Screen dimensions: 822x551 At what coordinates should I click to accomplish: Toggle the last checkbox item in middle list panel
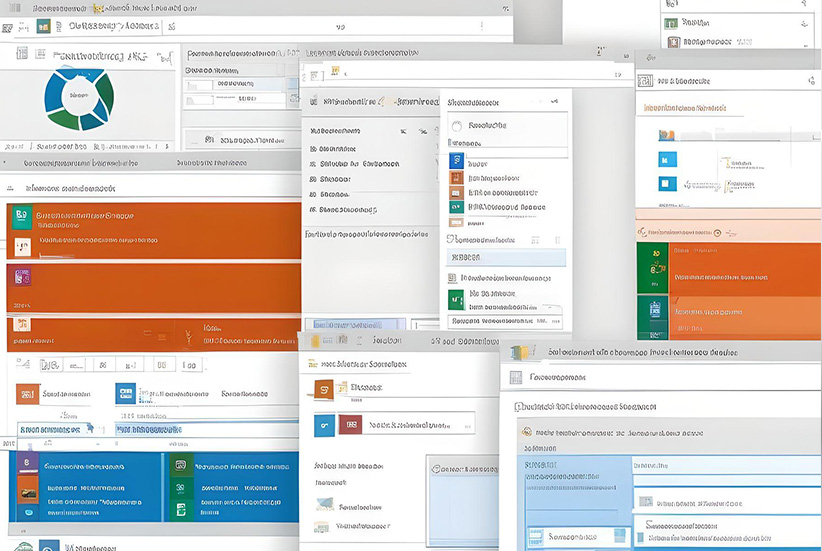point(314,210)
